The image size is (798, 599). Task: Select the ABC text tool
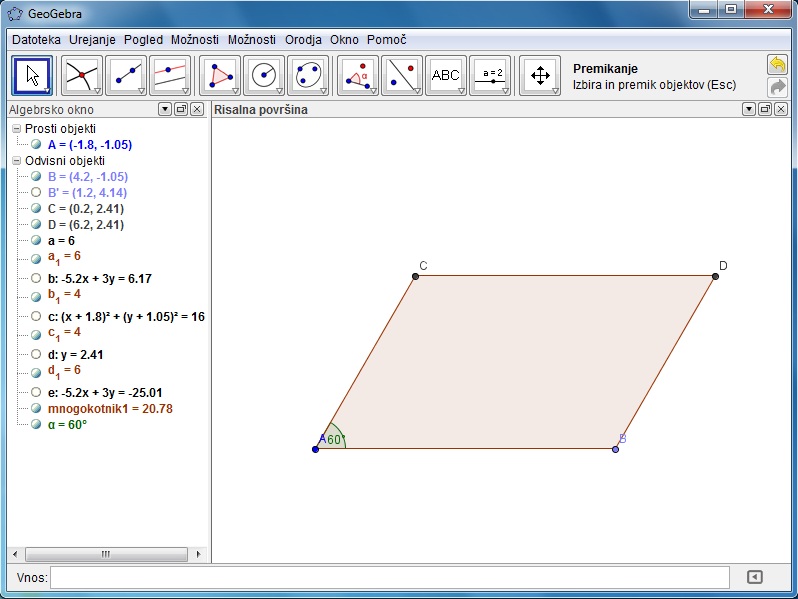pos(446,75)
